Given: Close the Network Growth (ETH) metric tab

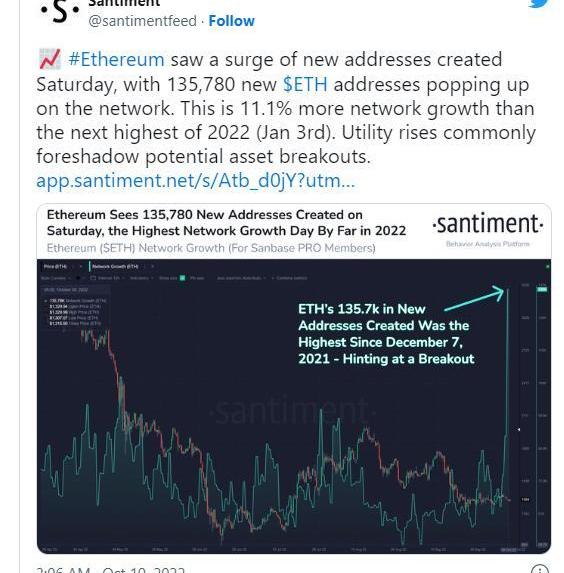Looking at the screenshot, I should click(x=153, y=266).
